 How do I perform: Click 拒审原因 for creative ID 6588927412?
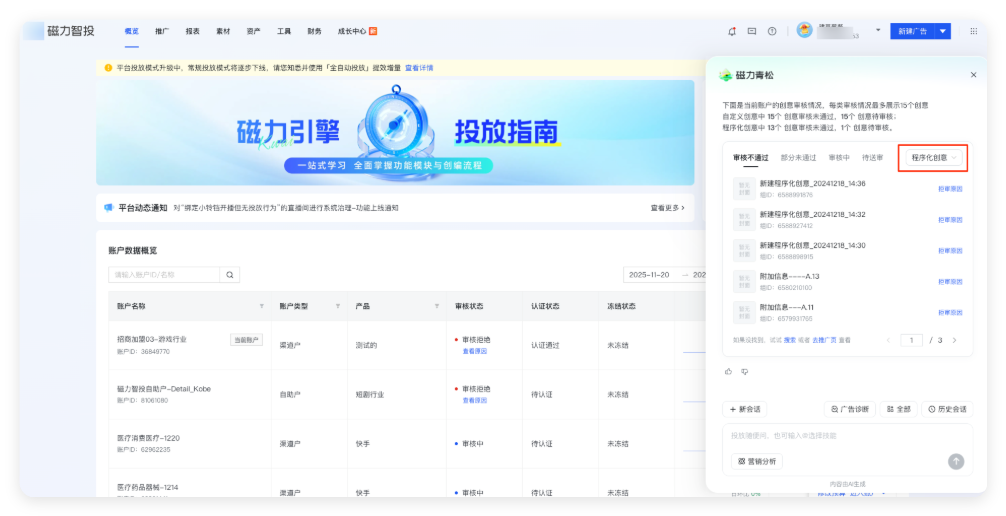950,220
